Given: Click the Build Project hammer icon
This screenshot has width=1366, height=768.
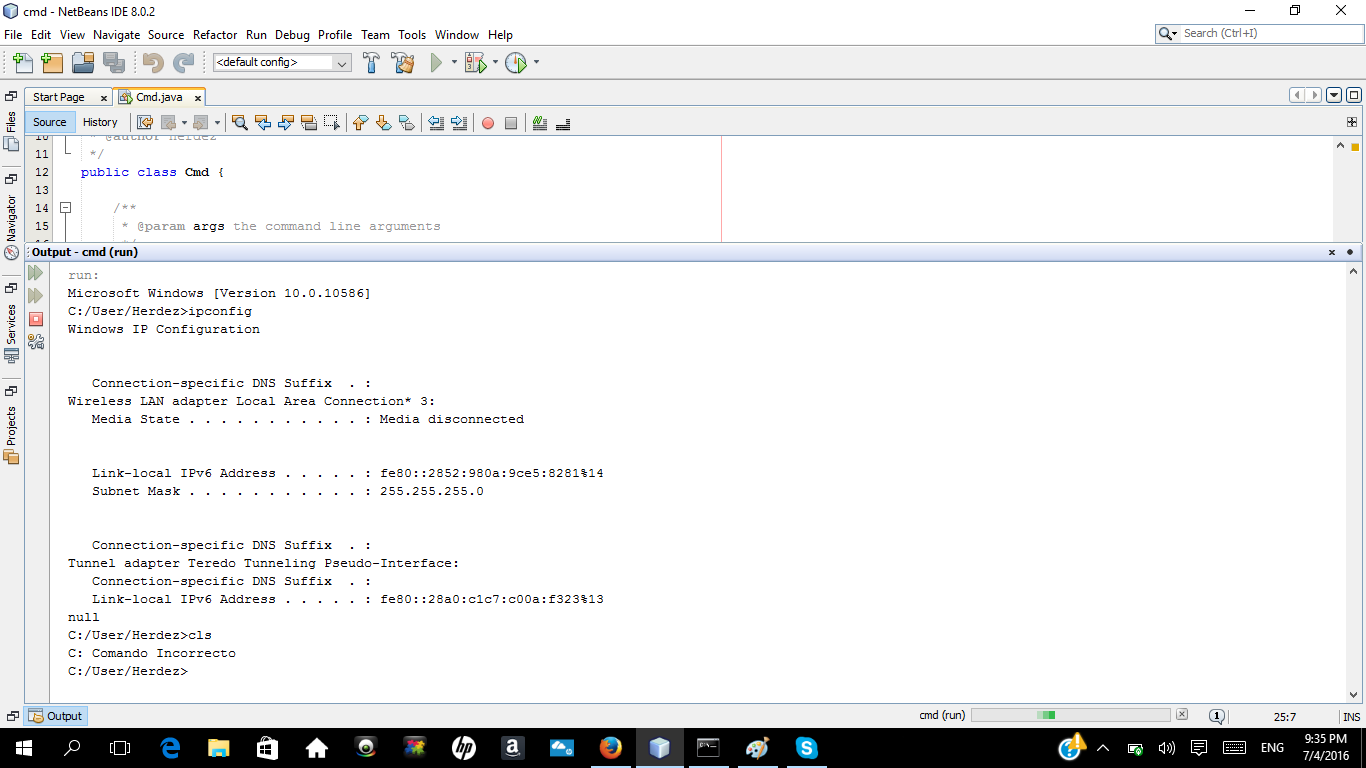Looking at the screenshot, I should pos(371,63).
